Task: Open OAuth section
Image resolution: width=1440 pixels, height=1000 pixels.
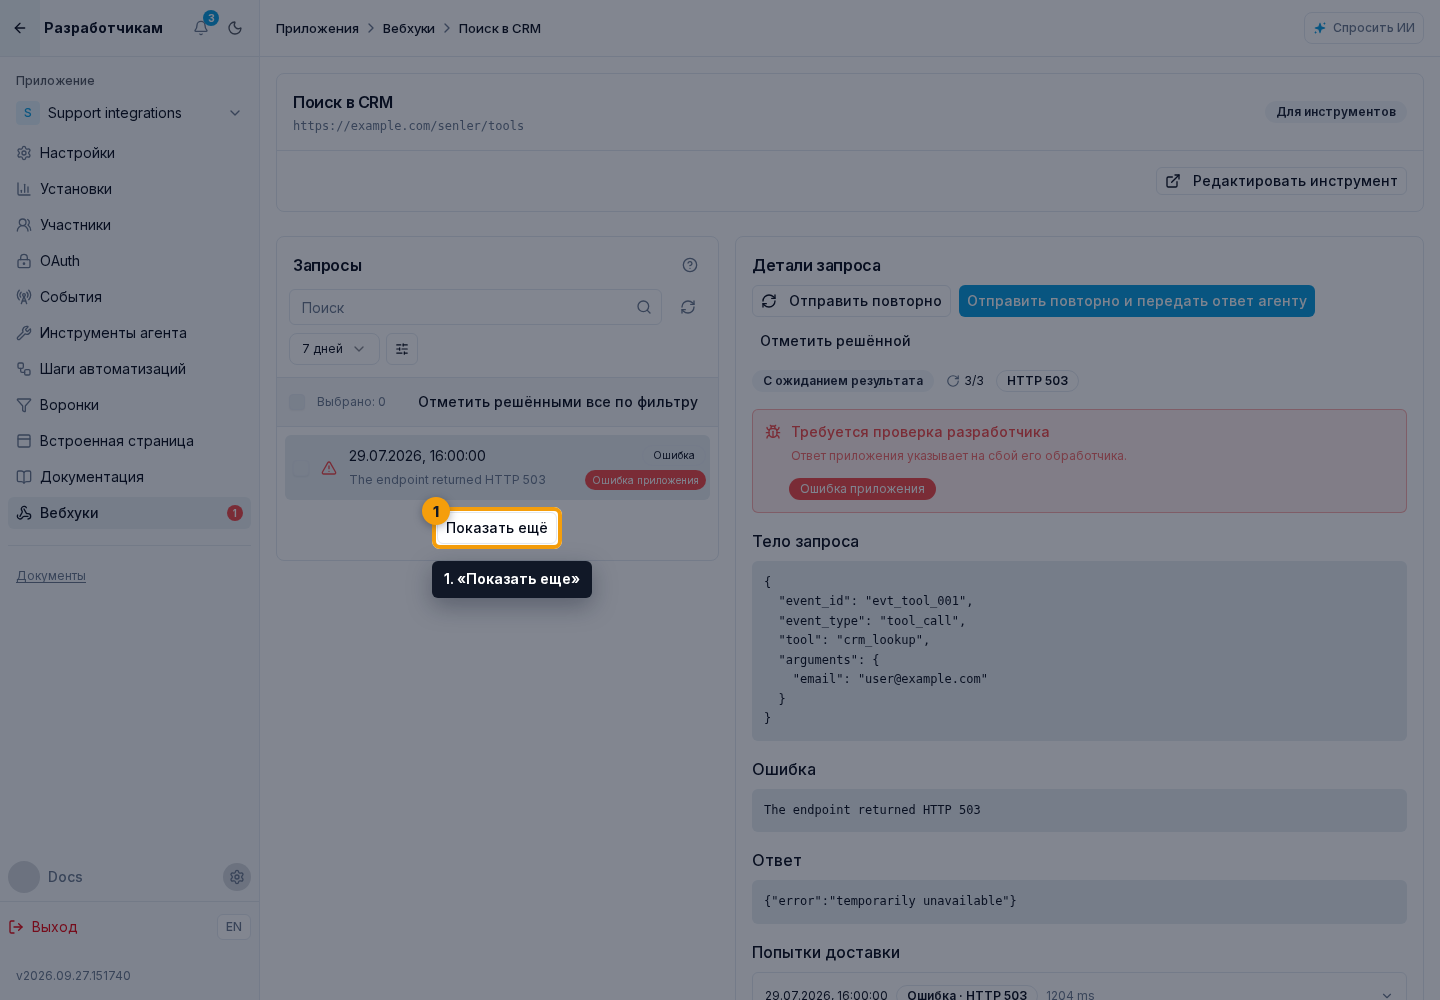Action: (129, 261)
